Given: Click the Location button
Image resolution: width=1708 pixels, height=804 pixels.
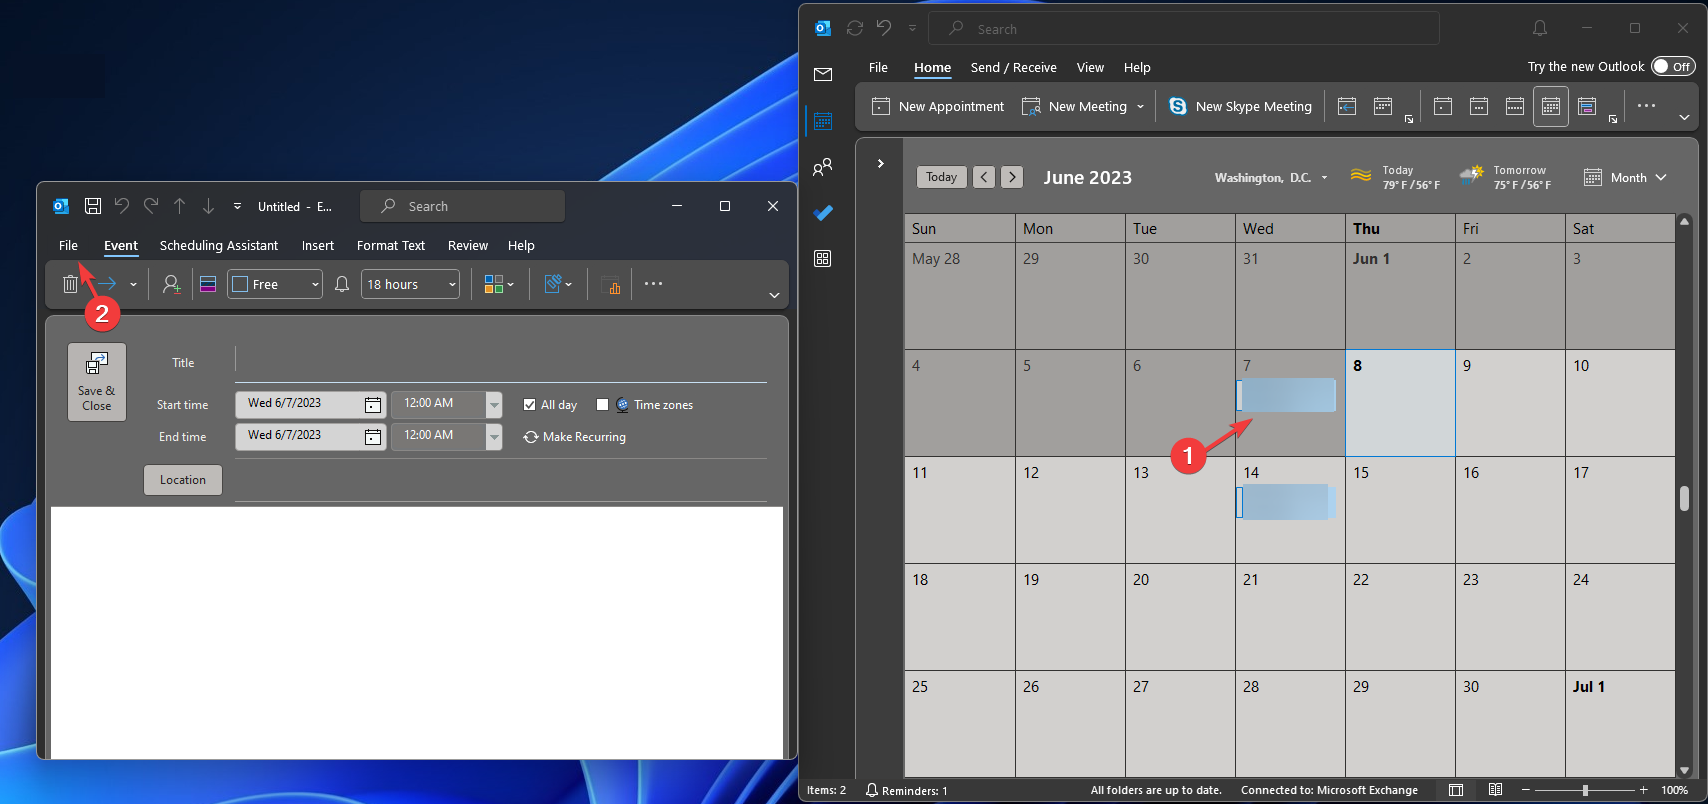Looking at the screenshot, I should click(x=183, y=480).
